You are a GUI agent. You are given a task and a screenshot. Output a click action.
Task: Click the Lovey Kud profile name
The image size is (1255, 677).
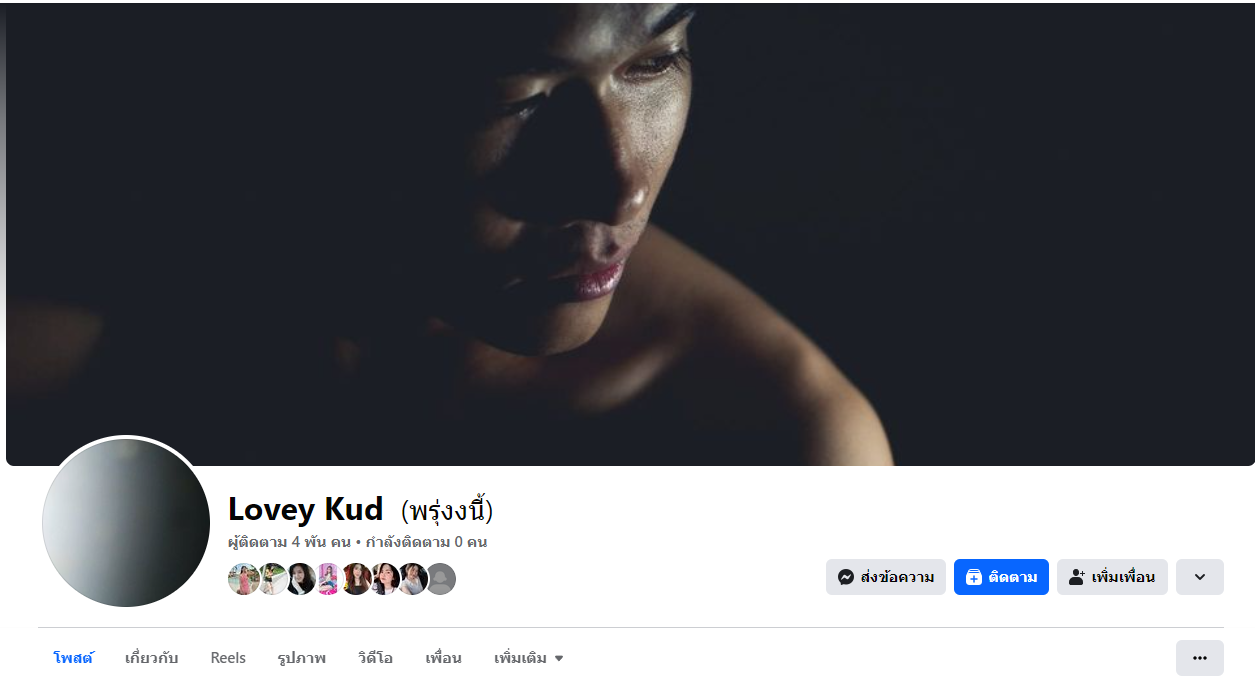(306, 510)
